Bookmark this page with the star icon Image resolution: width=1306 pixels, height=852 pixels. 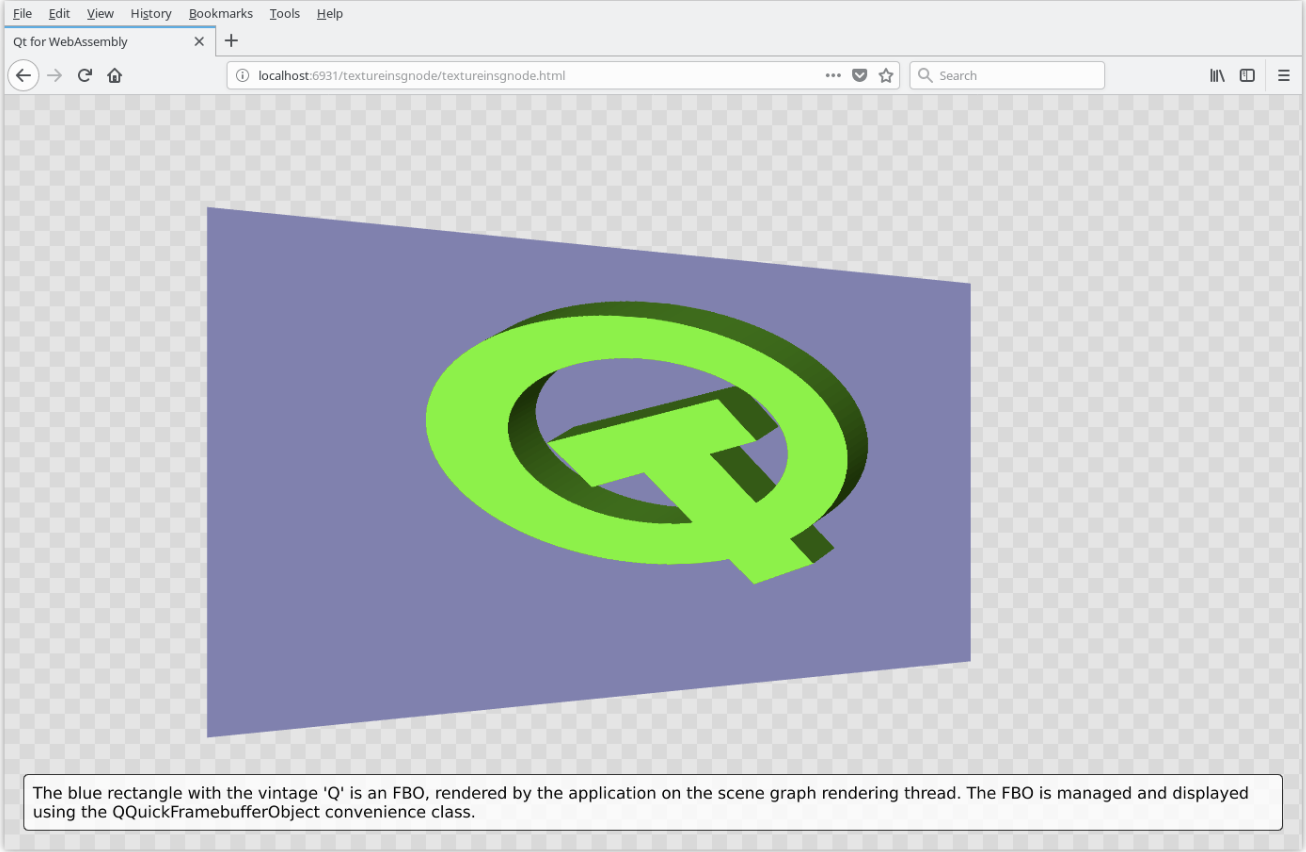coord(886,75)
